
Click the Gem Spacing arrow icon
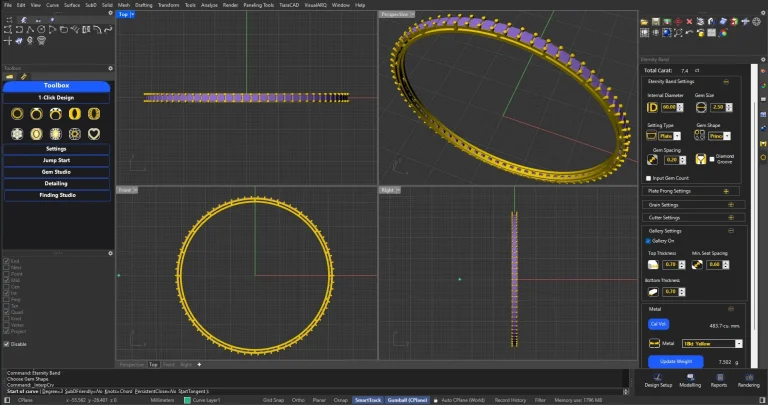coord(652,159)
